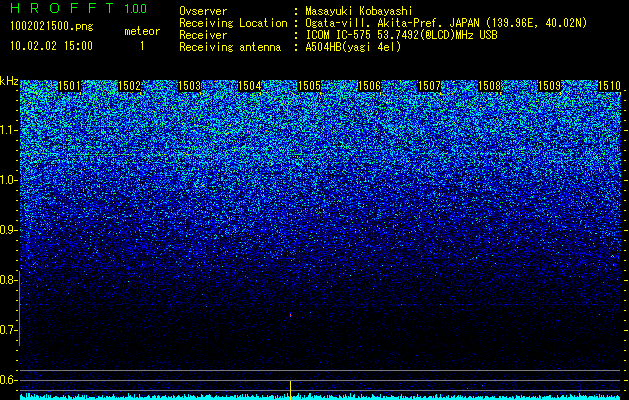
Task: Click the 0.6 frequency axis label
Action: tap(8, 380)
